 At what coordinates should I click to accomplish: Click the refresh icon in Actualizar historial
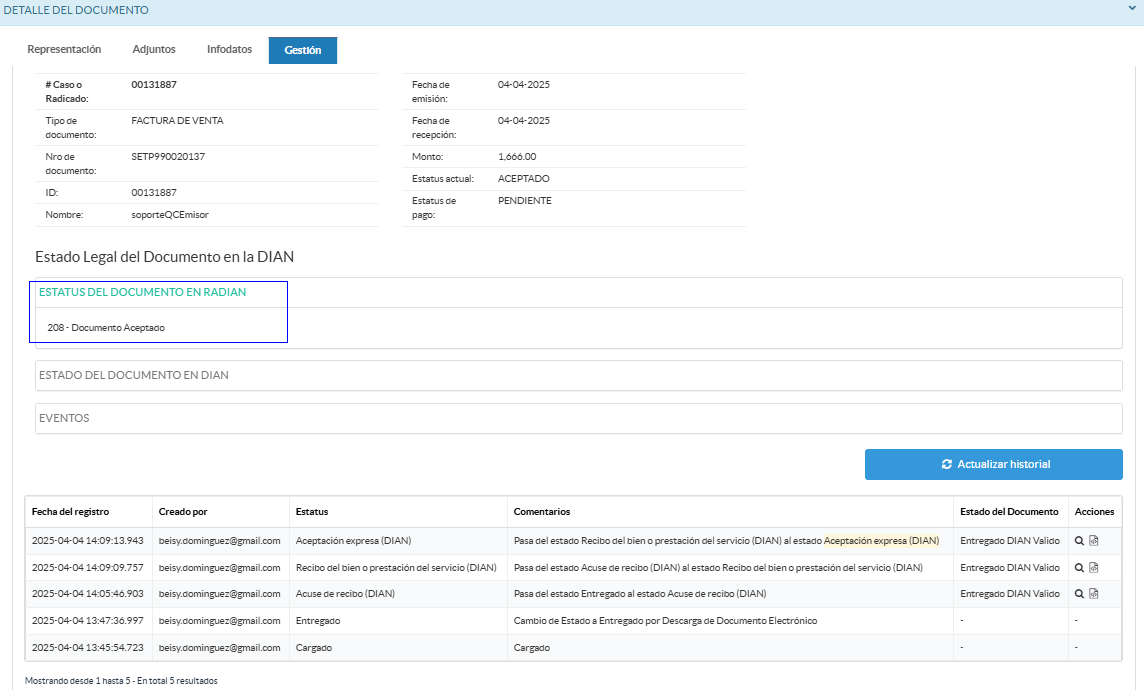point(946,464)
